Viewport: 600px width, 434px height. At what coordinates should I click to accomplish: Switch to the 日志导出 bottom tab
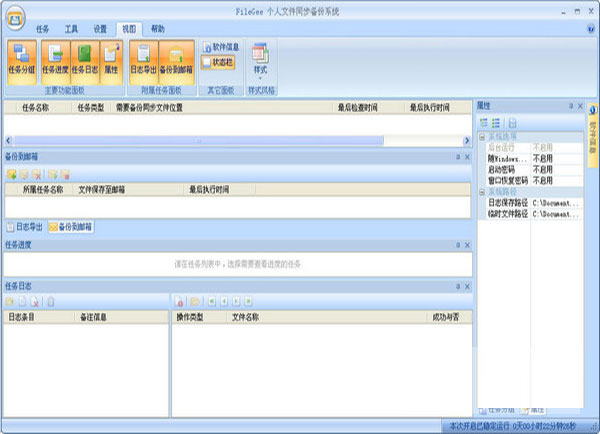25,227
